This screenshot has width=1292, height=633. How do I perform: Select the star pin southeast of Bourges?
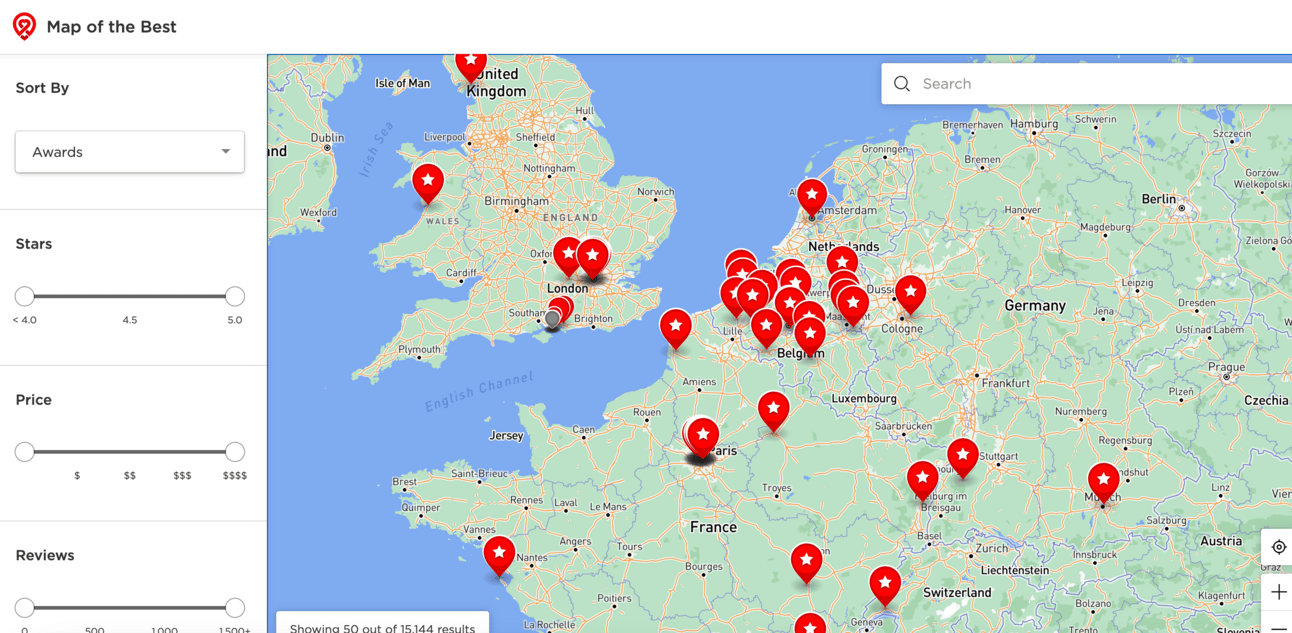(806, 563)
